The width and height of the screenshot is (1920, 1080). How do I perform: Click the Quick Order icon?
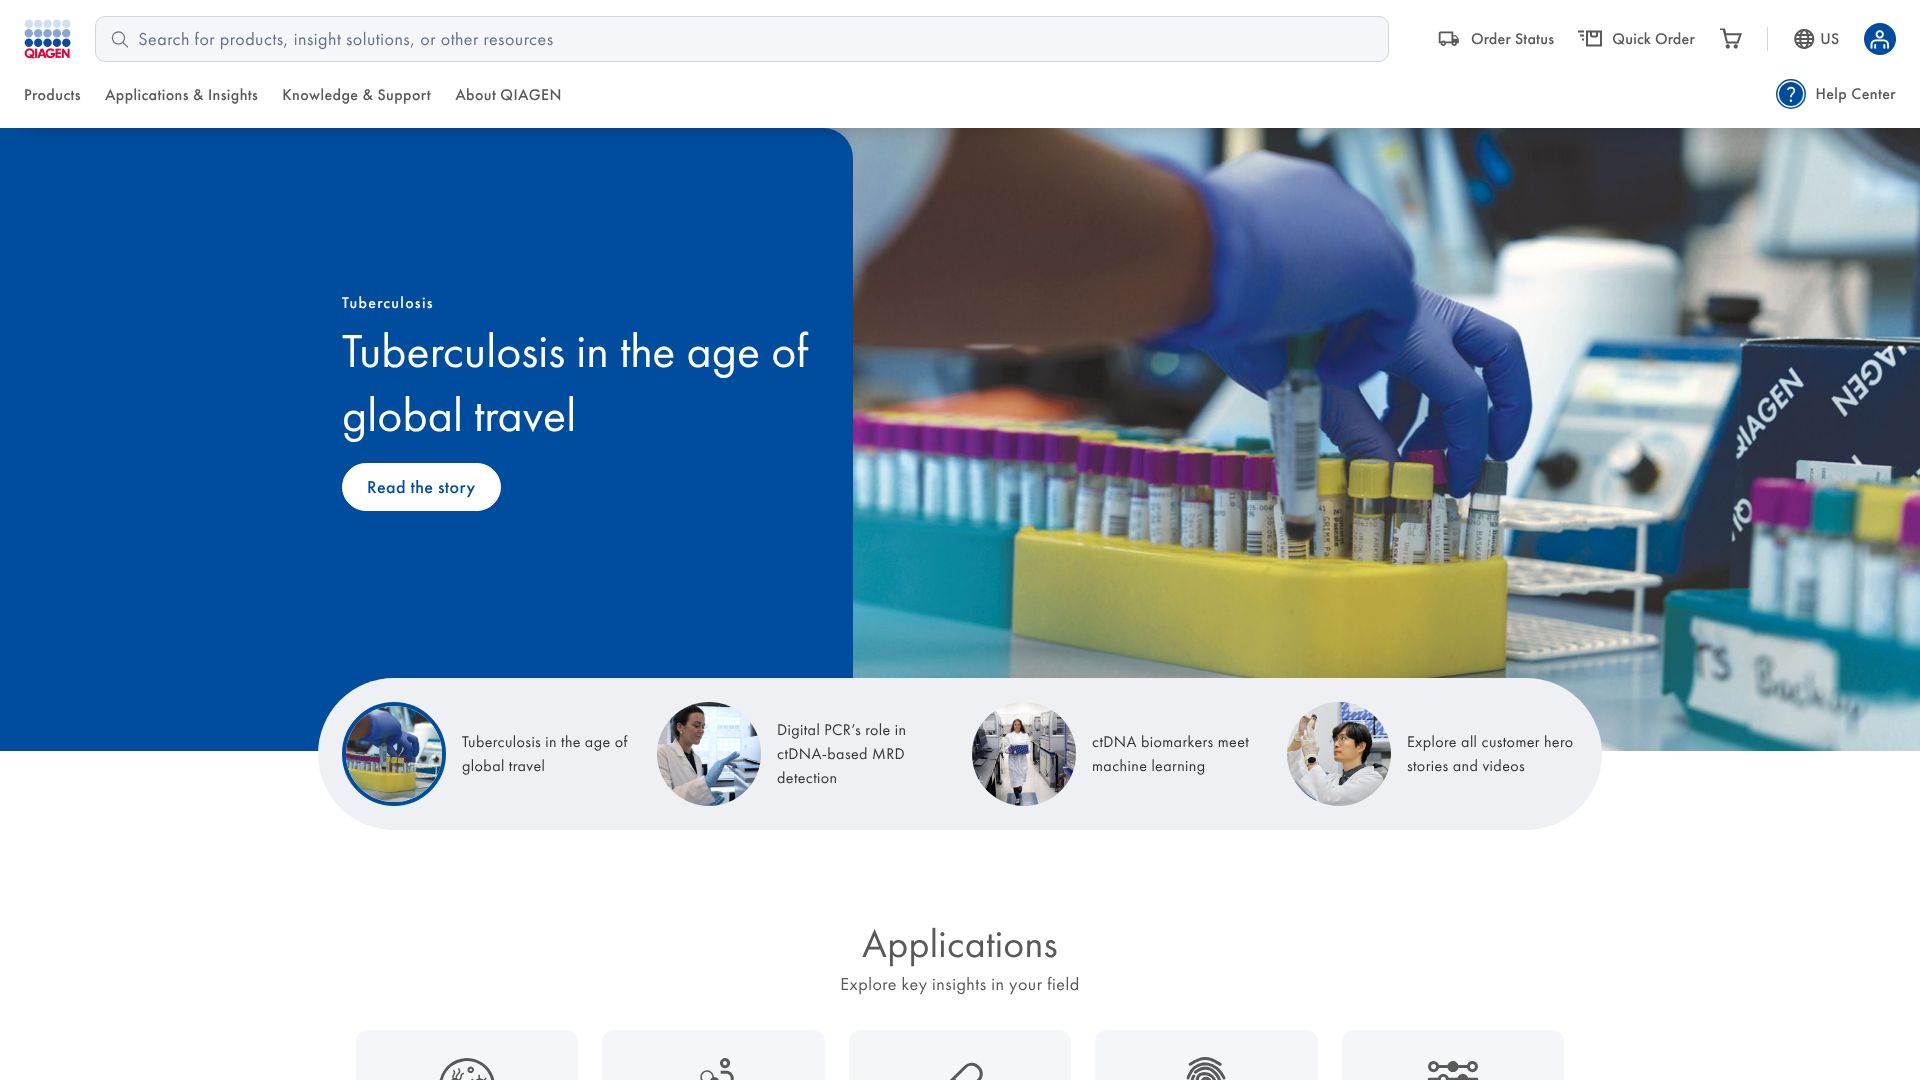point(1590,39)
